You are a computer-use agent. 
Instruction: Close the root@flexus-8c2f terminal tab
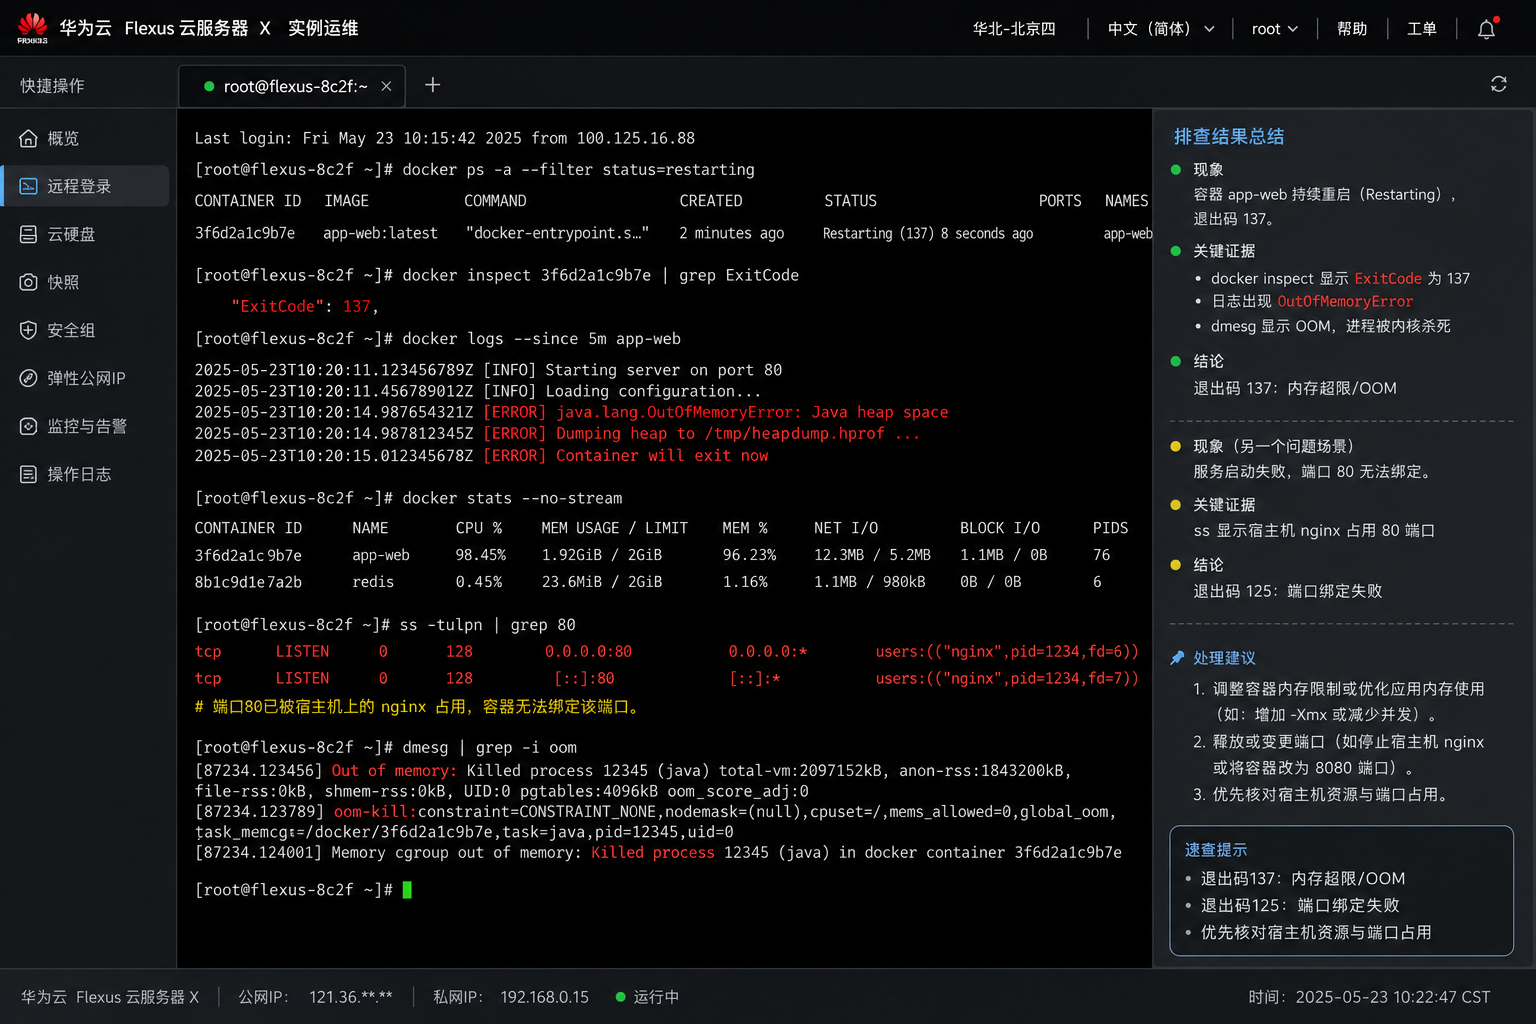tap(386, 87)
